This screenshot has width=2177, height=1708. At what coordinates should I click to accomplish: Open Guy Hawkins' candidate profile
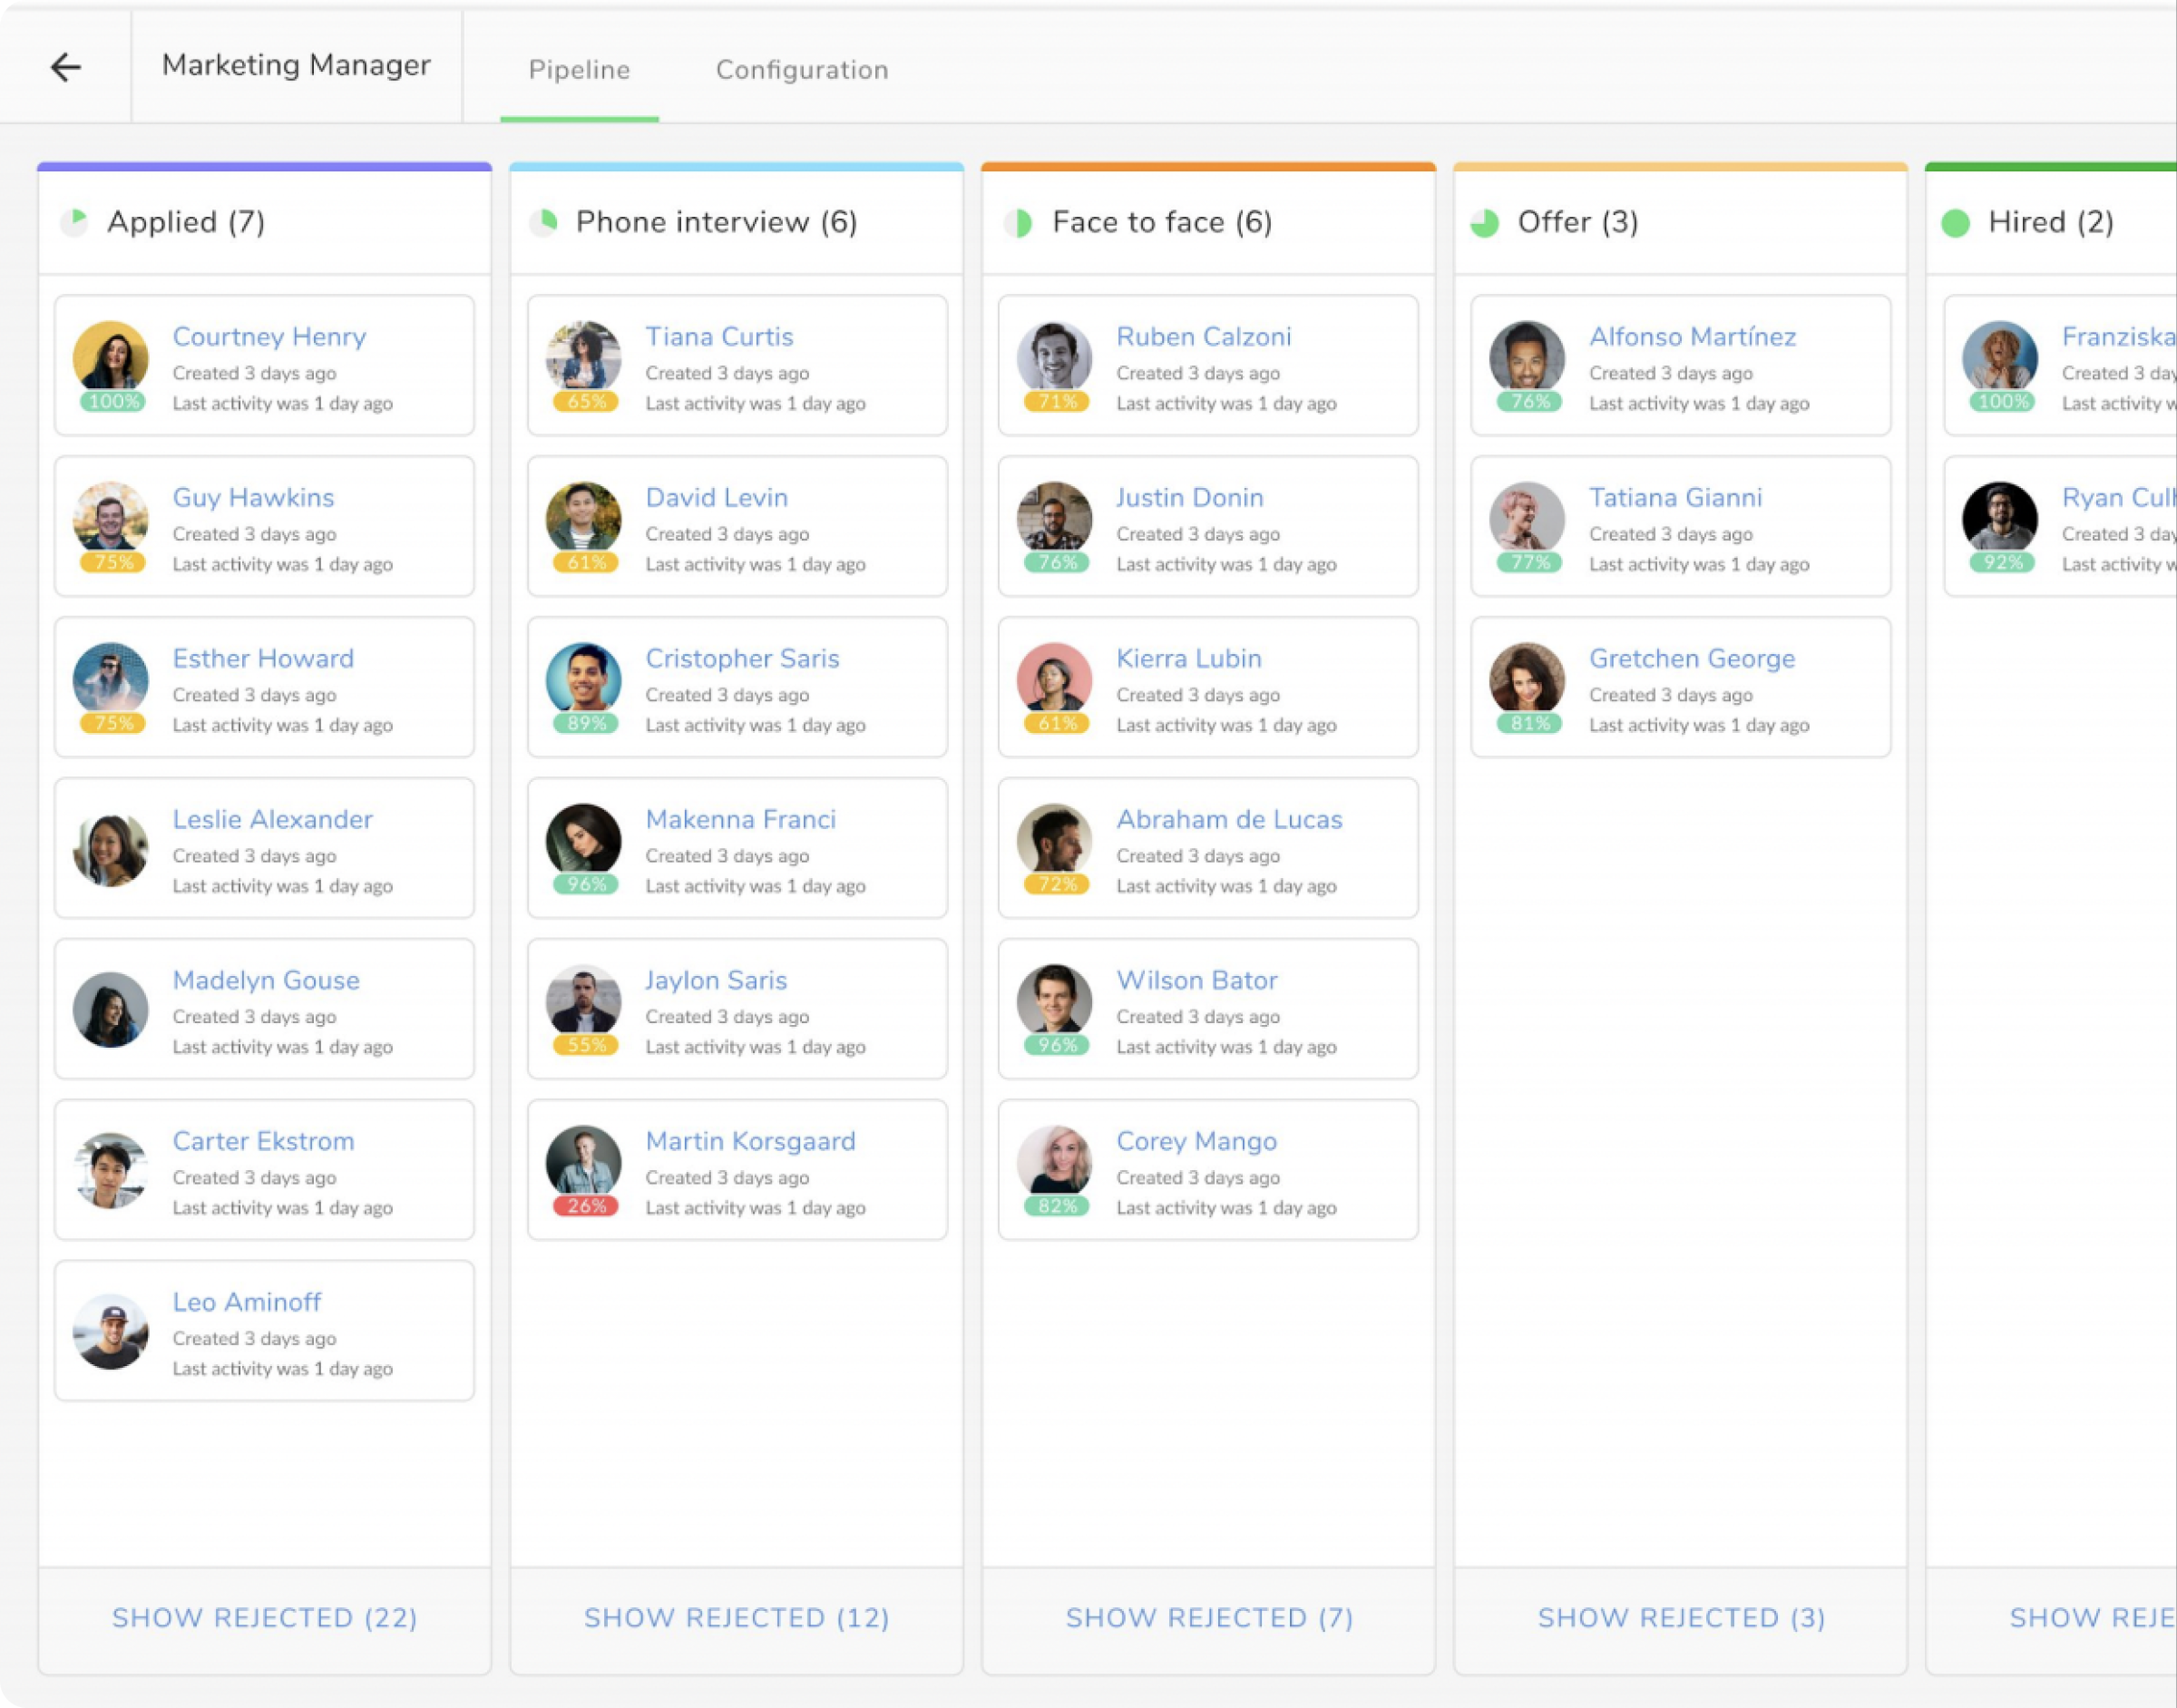point(253,497)
